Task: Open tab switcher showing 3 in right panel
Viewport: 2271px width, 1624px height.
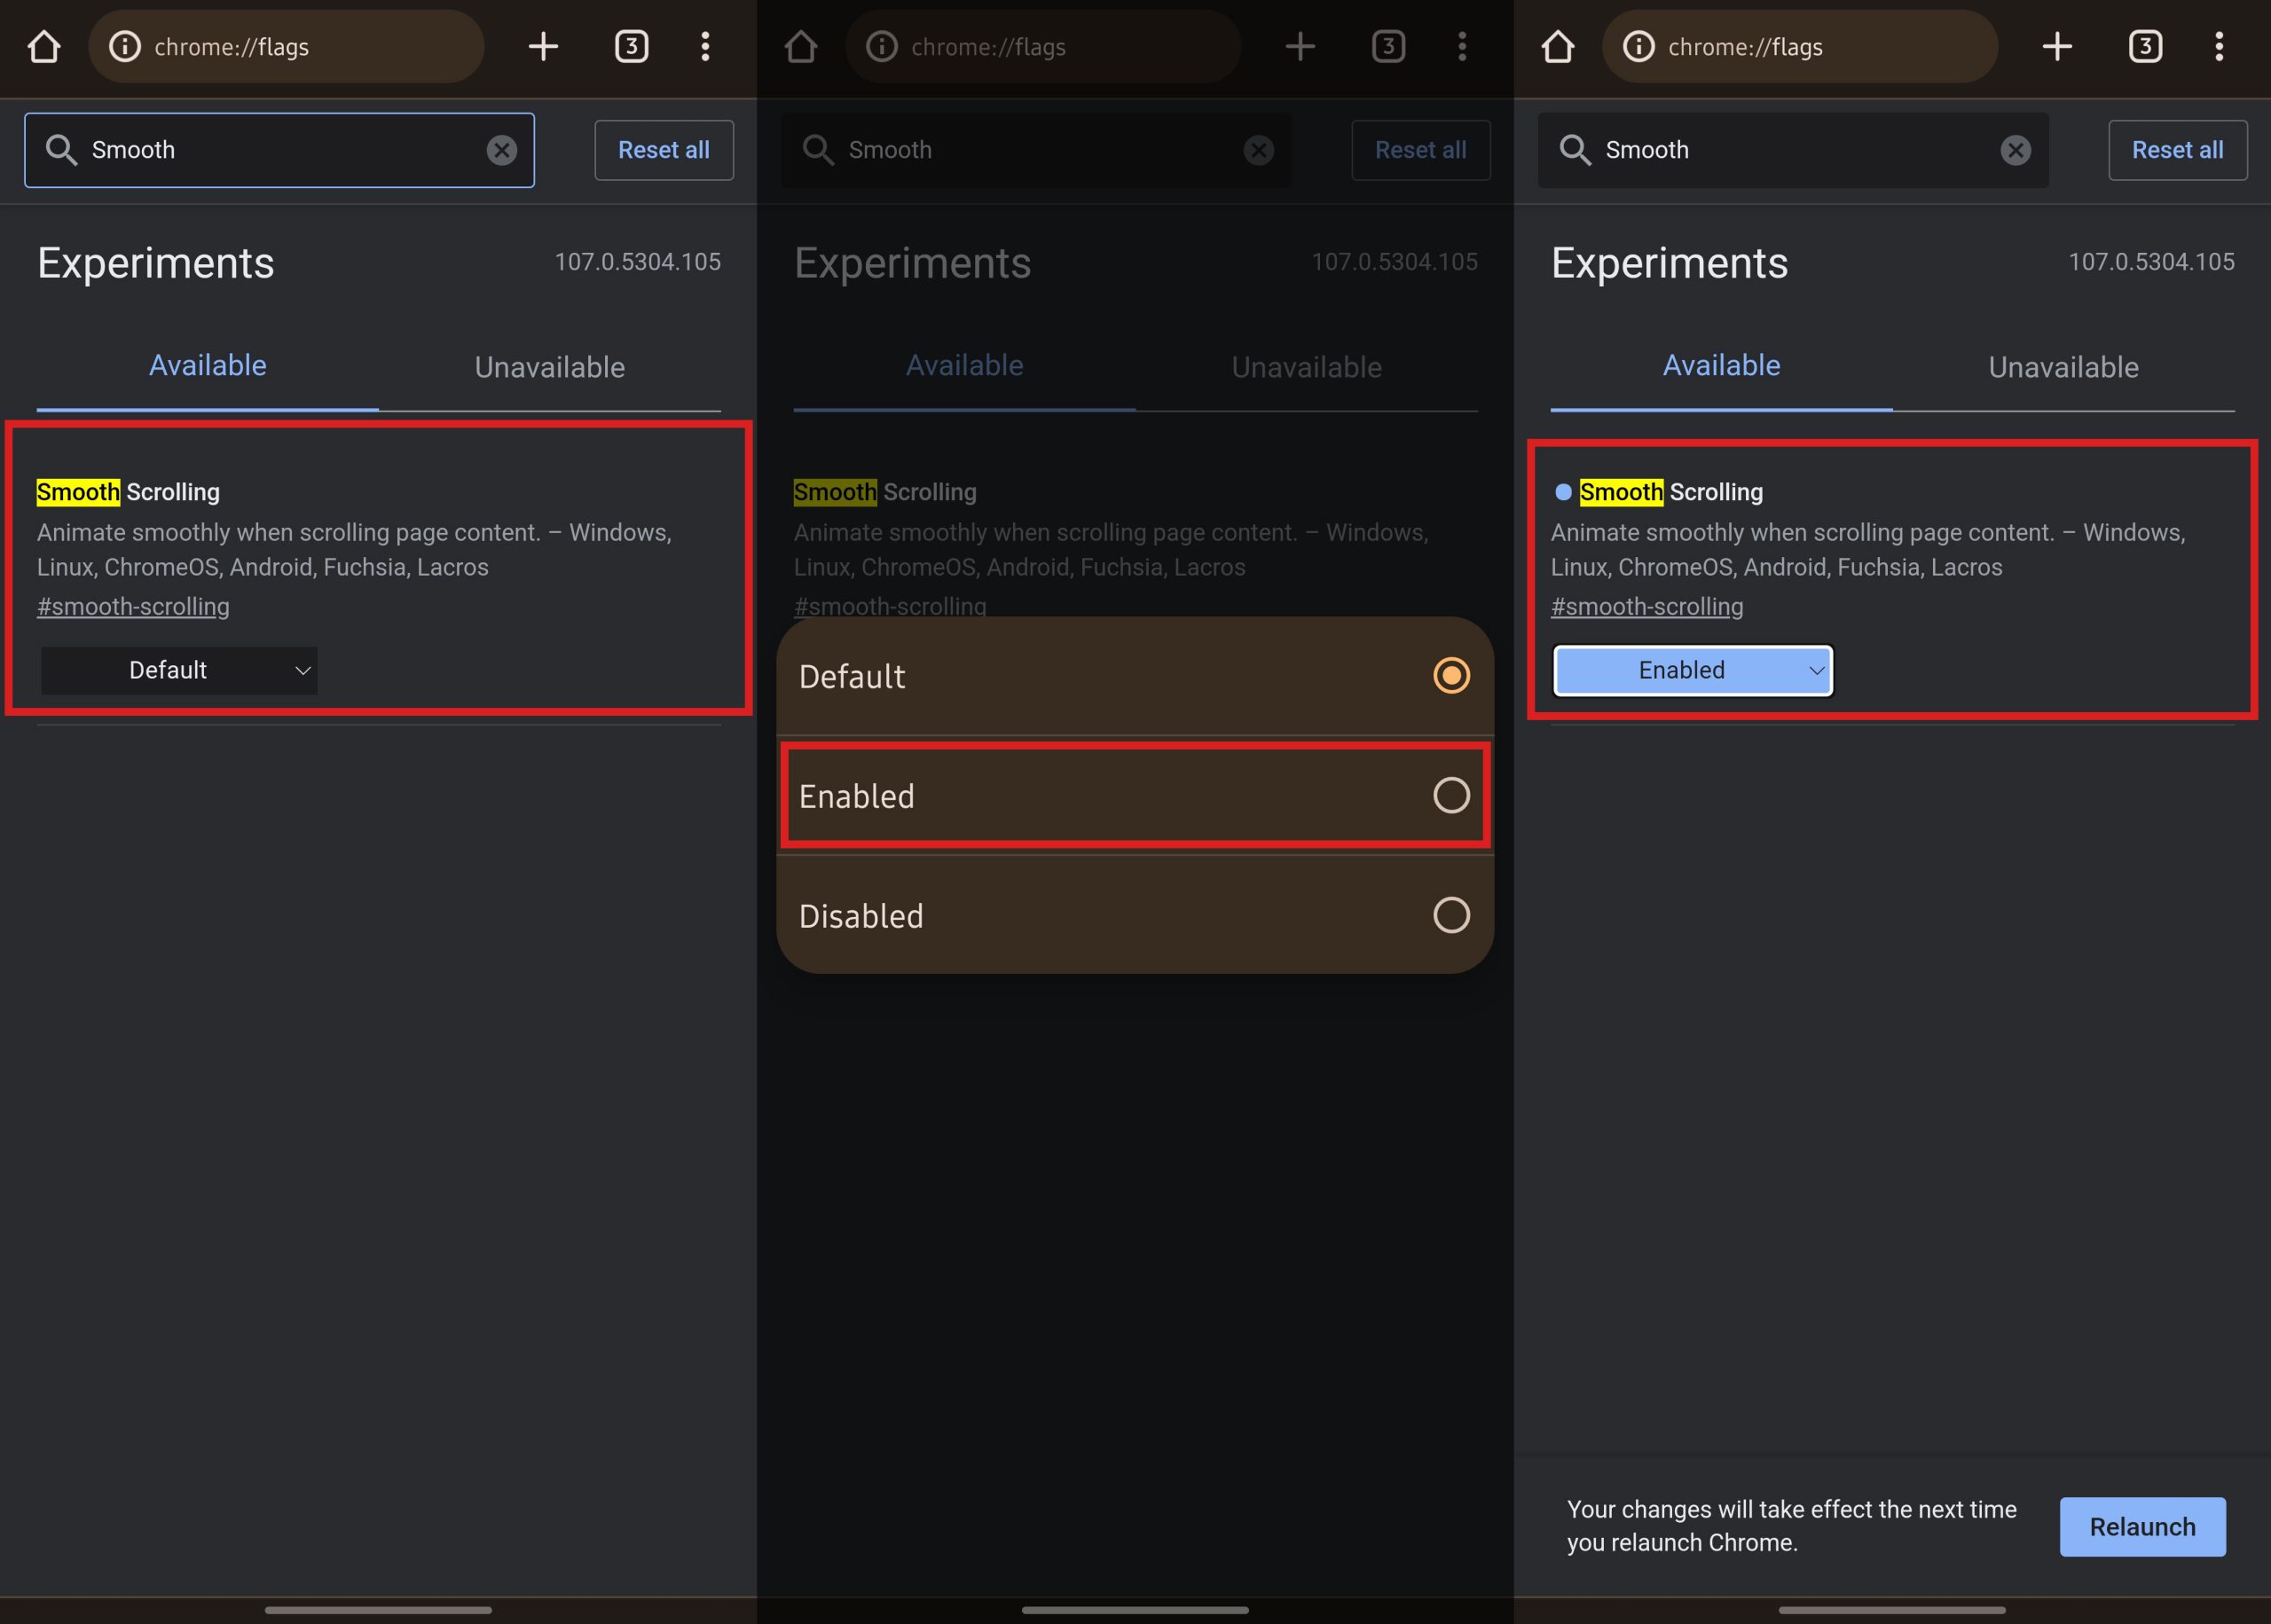Action: (2145, 47)
